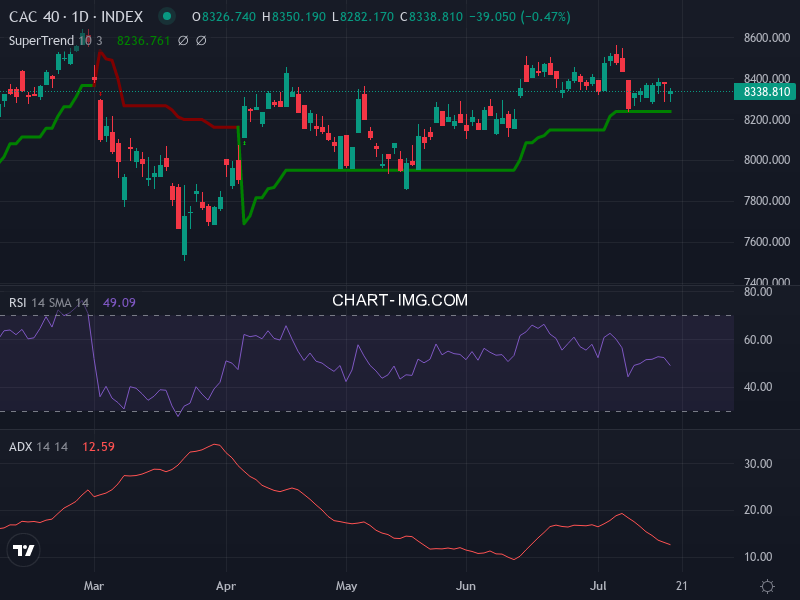Click ADX axis label 10.00
The width and height of the screenshot is (800, 600).
(758, 557)
